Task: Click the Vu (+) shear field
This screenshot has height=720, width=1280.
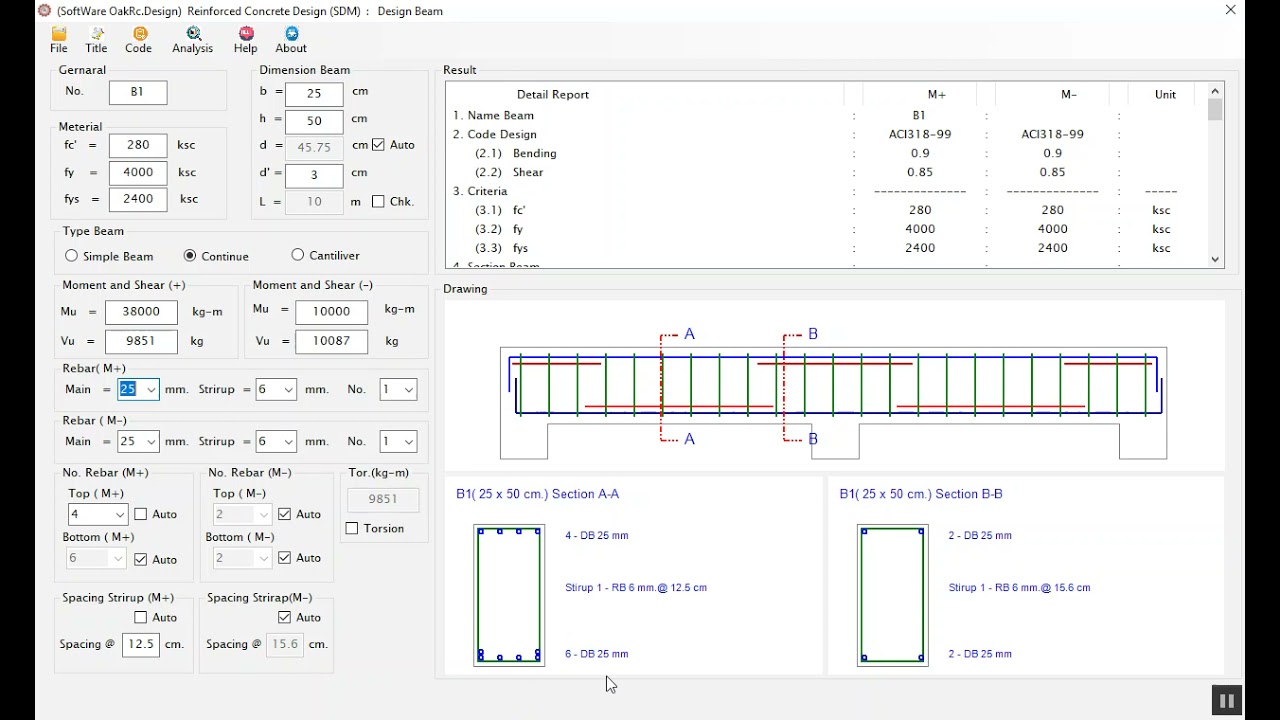Action: coord(141,341)
